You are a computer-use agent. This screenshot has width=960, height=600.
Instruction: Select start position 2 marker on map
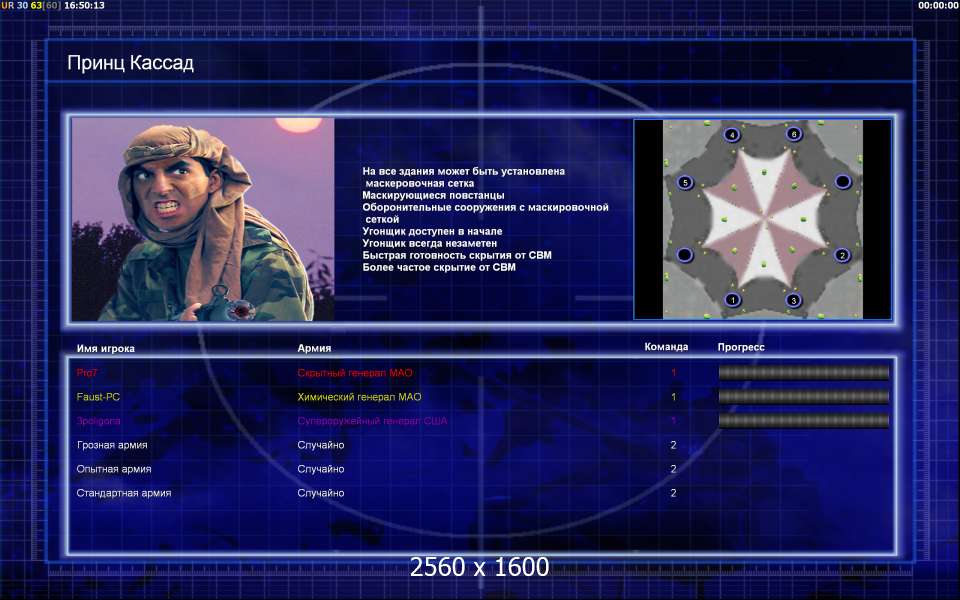pyautogui.click(x=842, y=255)
